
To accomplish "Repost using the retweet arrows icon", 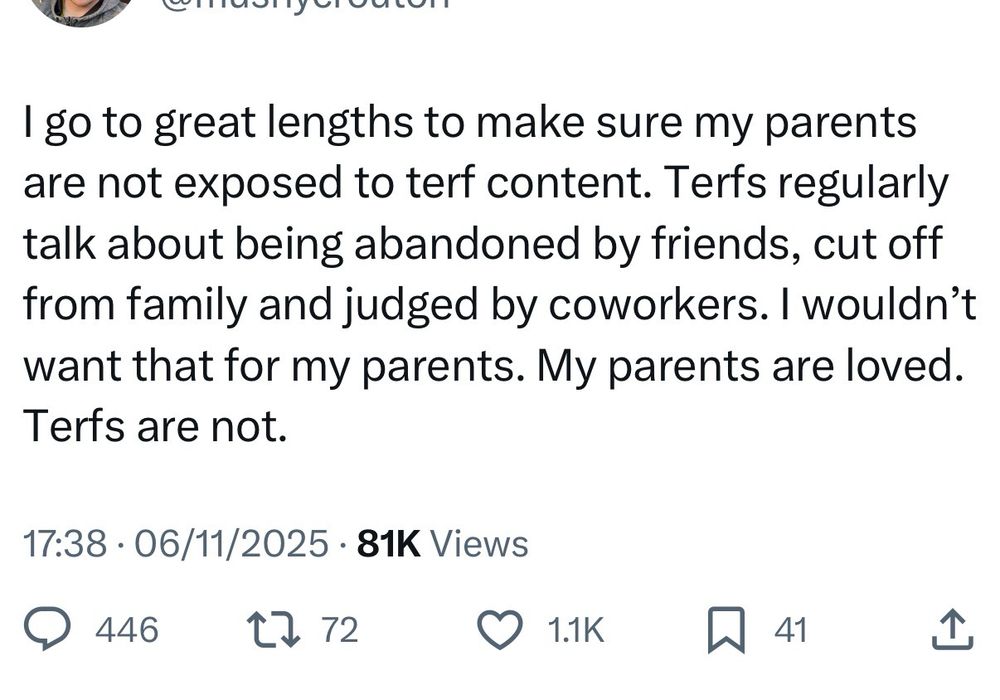I will click(x=274, y=629).
